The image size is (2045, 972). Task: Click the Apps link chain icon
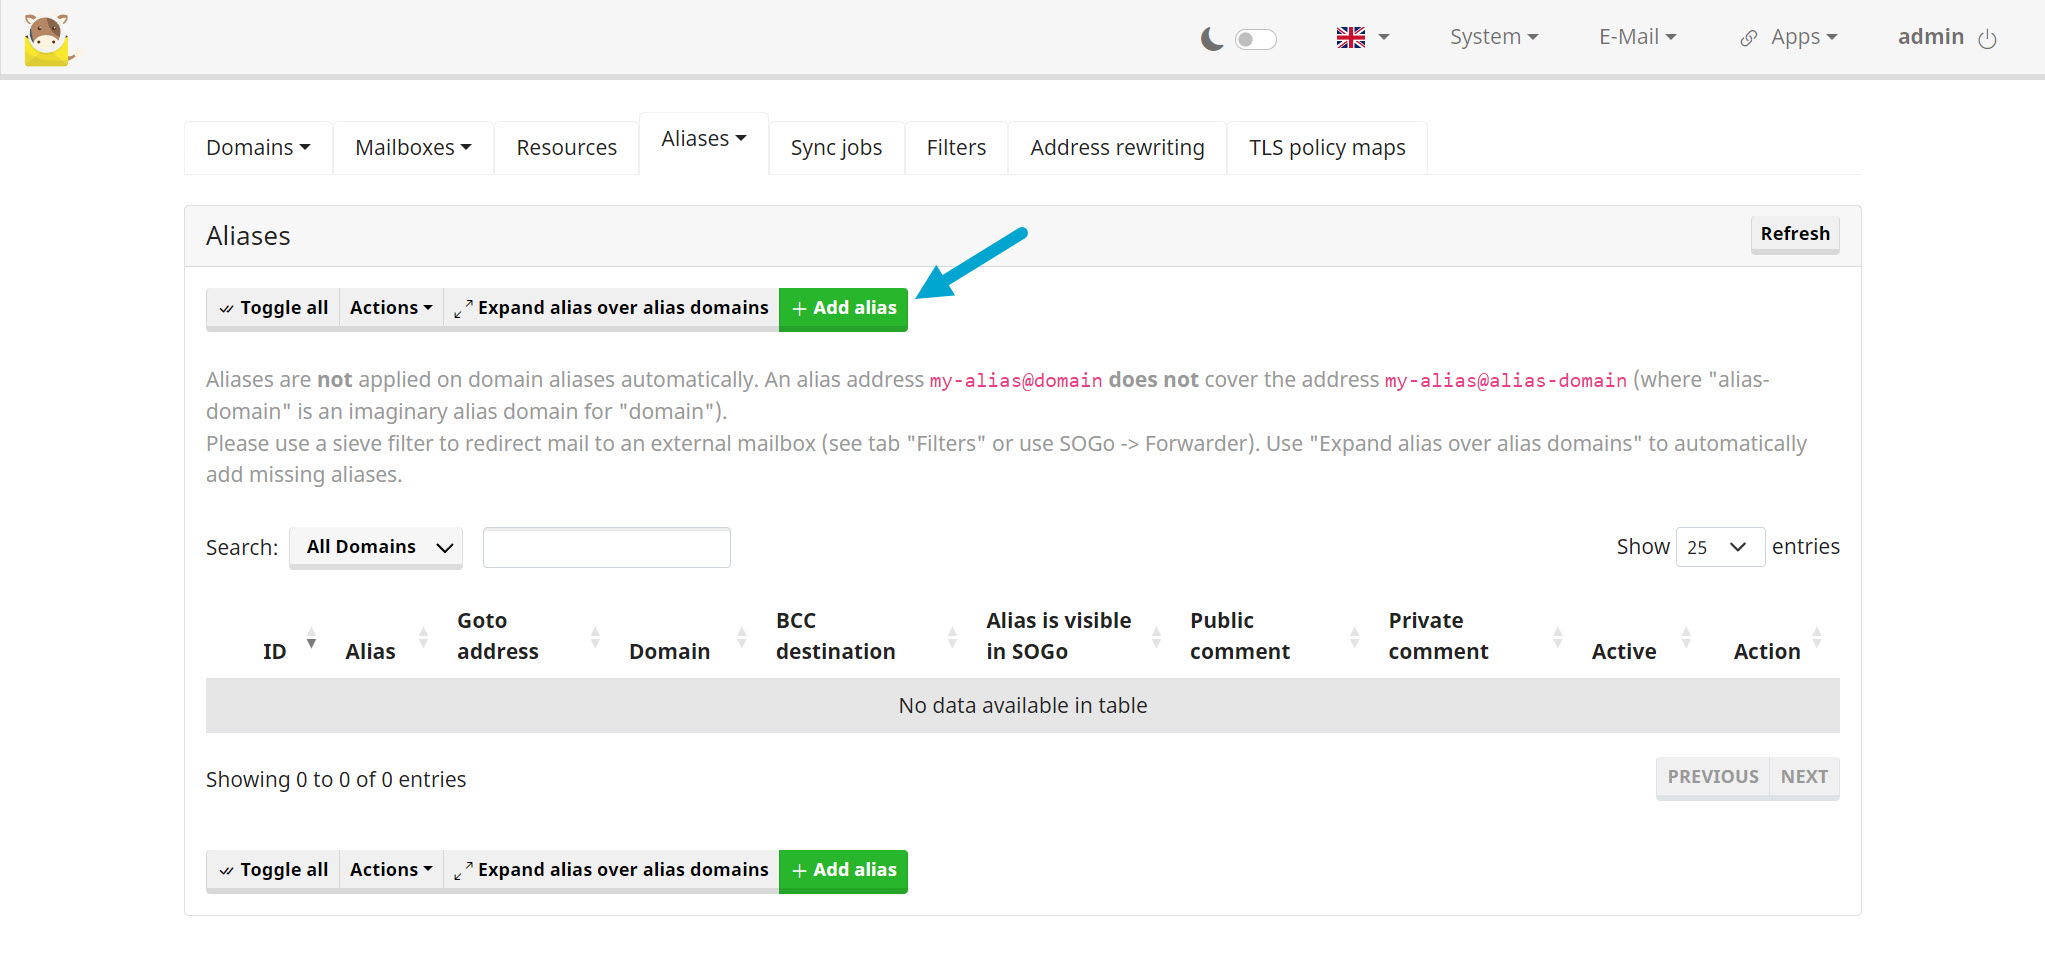pyautogui.click(x=1748, y=39)
